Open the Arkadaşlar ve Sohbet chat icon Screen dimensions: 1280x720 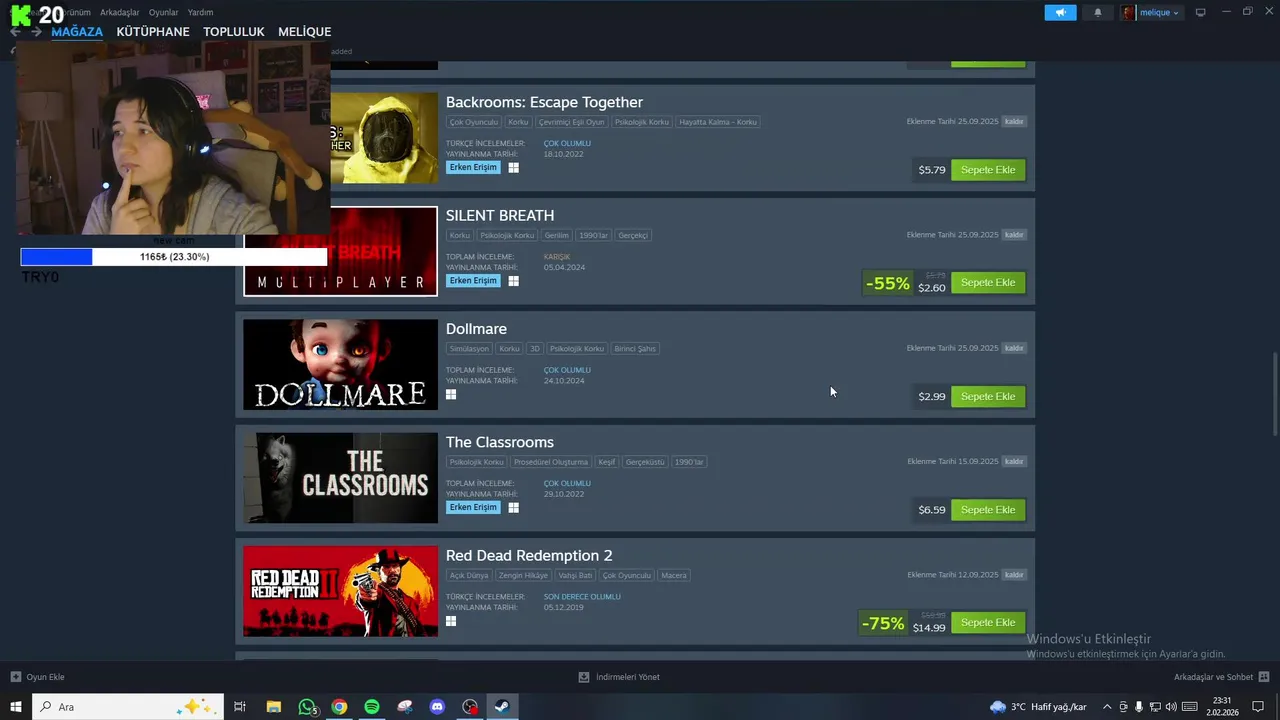tap(1264, 677)
